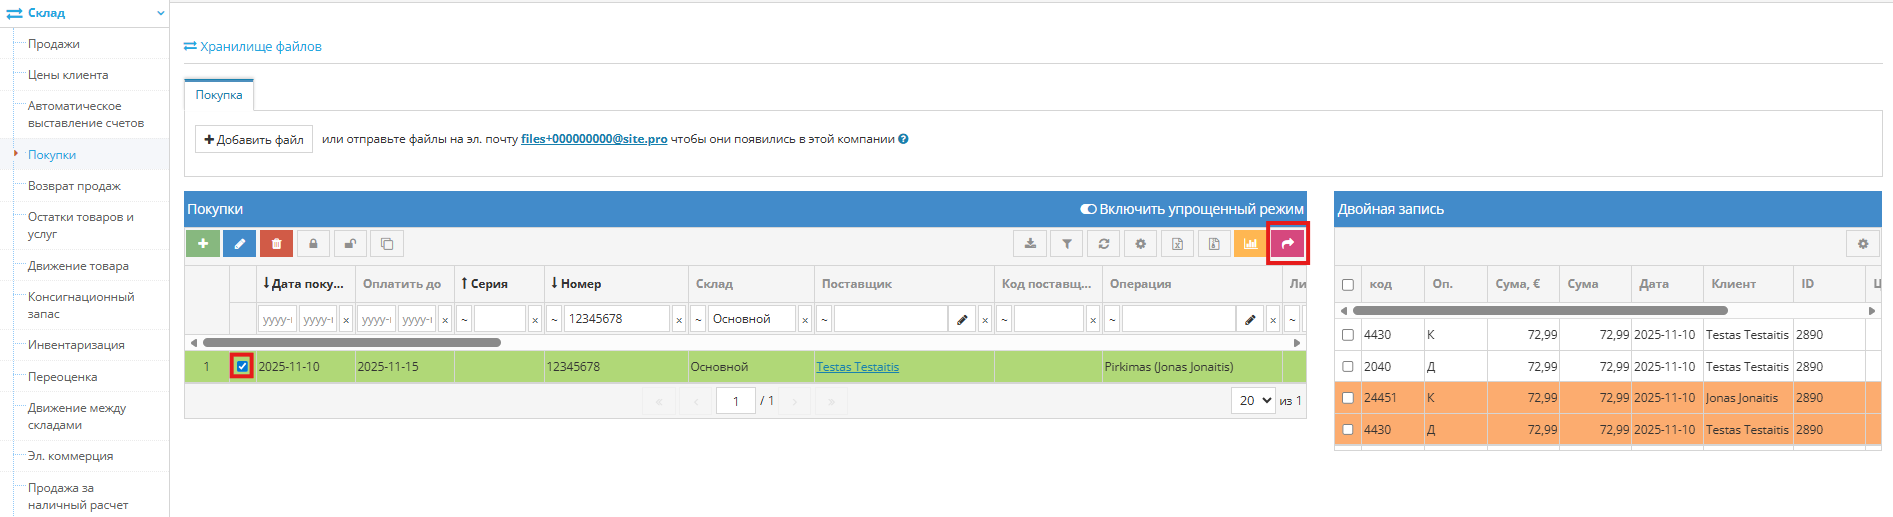Click the copy purchase icon

(x=387, y=243)
